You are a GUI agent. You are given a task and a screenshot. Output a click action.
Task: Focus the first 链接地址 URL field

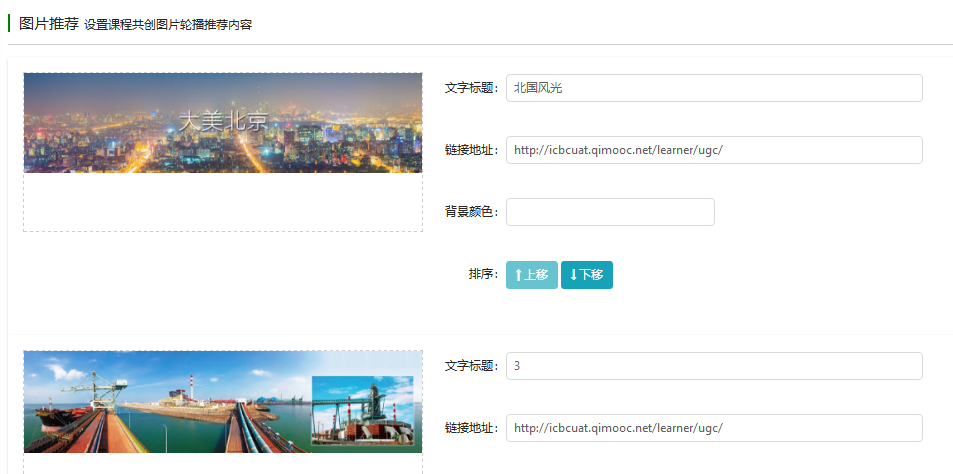pyautogui.click(x=714, y=150)
